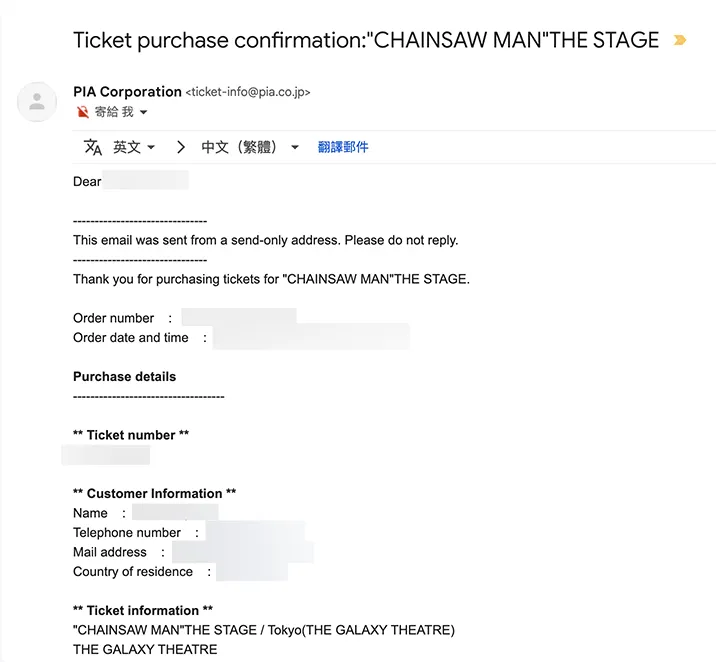Click the email subject title text
The height and width of the screenshot is (662, 716).
366,41
